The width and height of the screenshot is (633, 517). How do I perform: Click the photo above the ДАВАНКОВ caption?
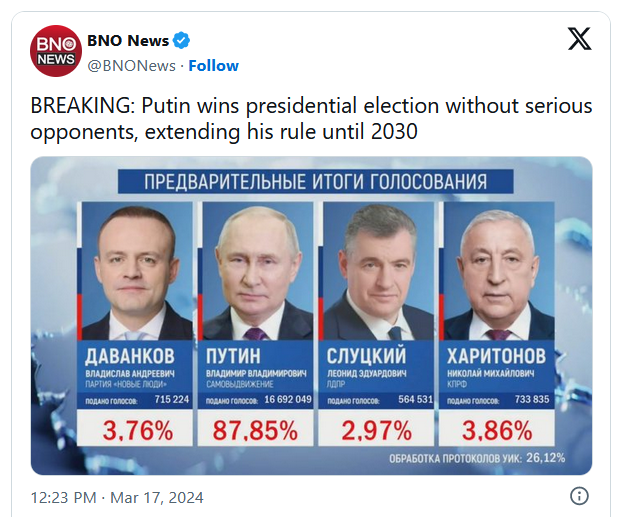pyautogui.click(x=136, y=271)
